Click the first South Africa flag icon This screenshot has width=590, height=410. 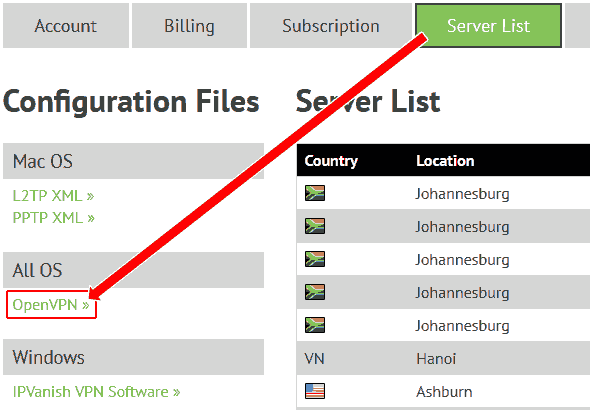coord(315,193)
